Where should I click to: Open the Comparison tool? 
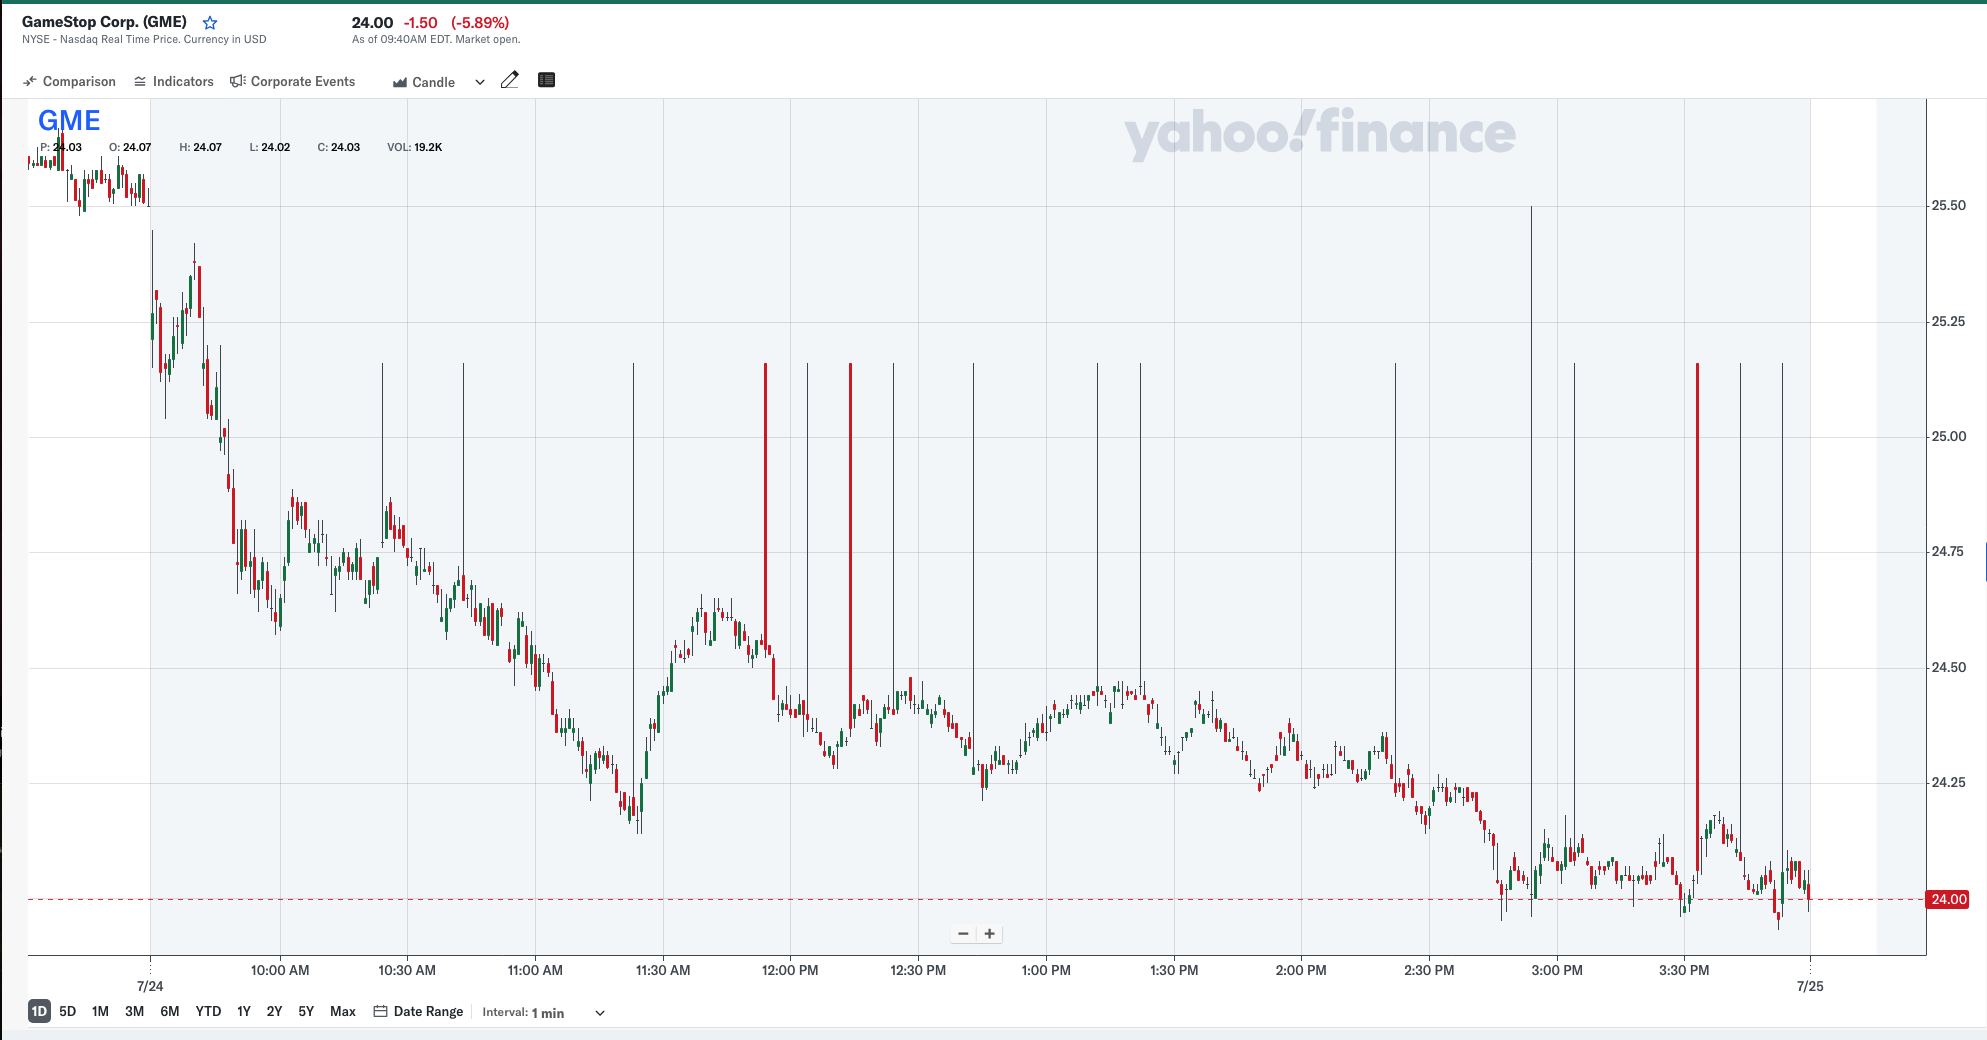pyautogui.click(x=69, y=82)
